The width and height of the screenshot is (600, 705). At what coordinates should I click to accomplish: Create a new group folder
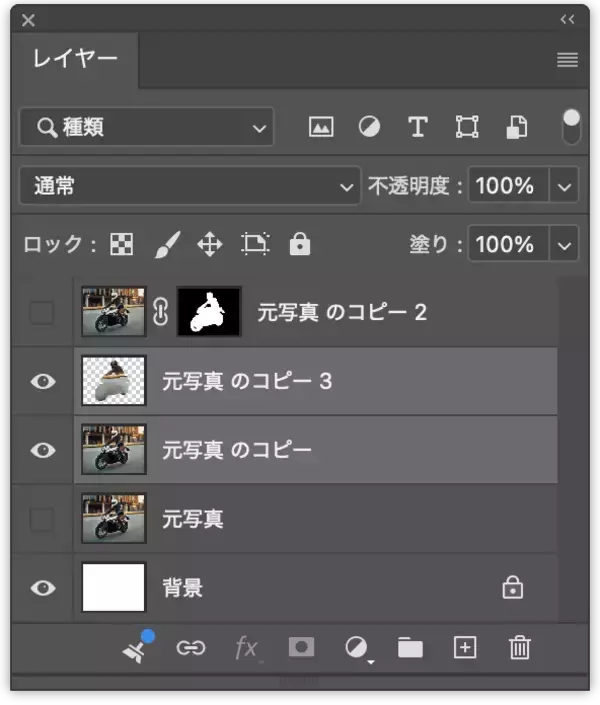pyautogui.click(x=410, y=648)
